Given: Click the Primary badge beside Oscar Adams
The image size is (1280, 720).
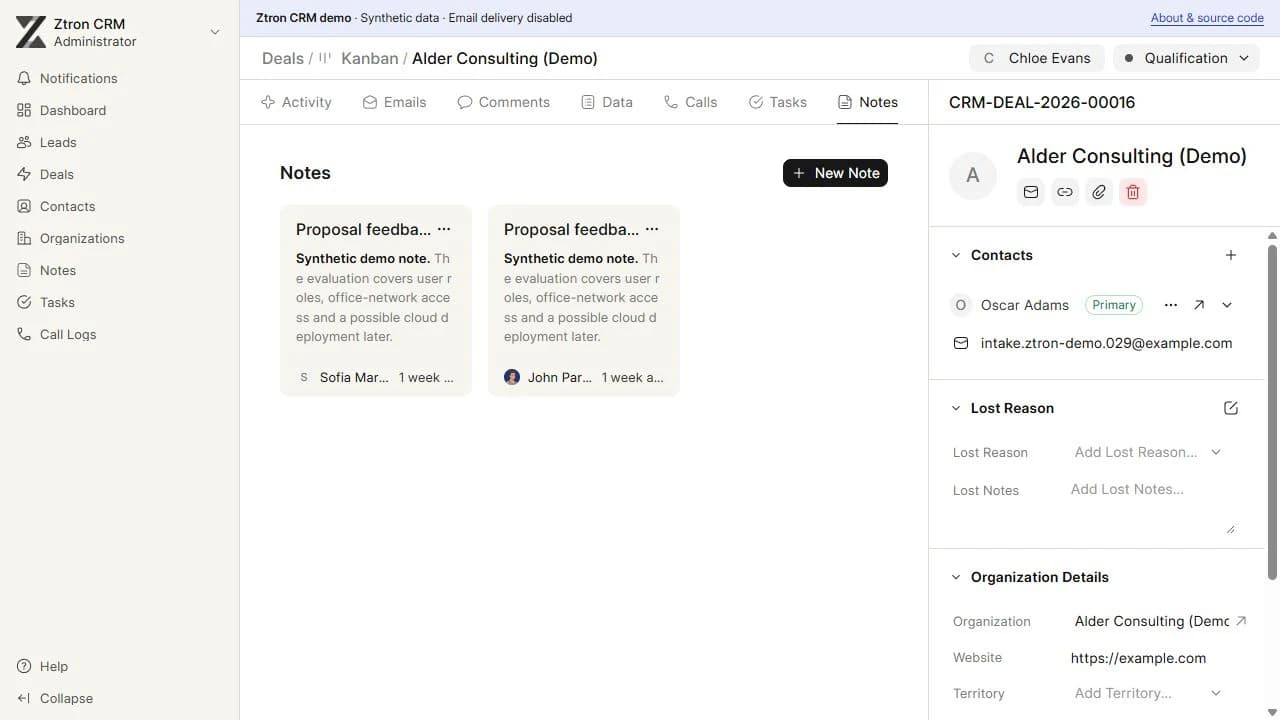Looking at the screenshot, I should pyautogui.click(x=1114, y=305).
